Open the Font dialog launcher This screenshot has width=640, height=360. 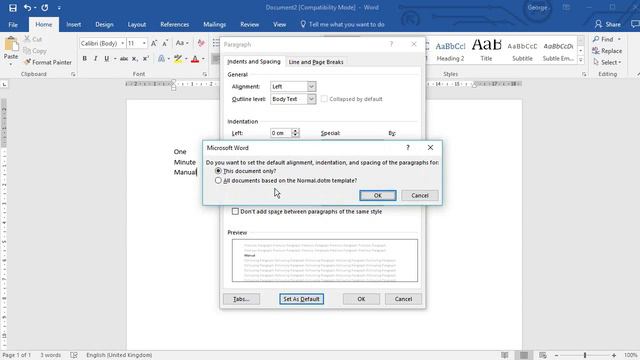pyautogui.click(x=204, y=74)
